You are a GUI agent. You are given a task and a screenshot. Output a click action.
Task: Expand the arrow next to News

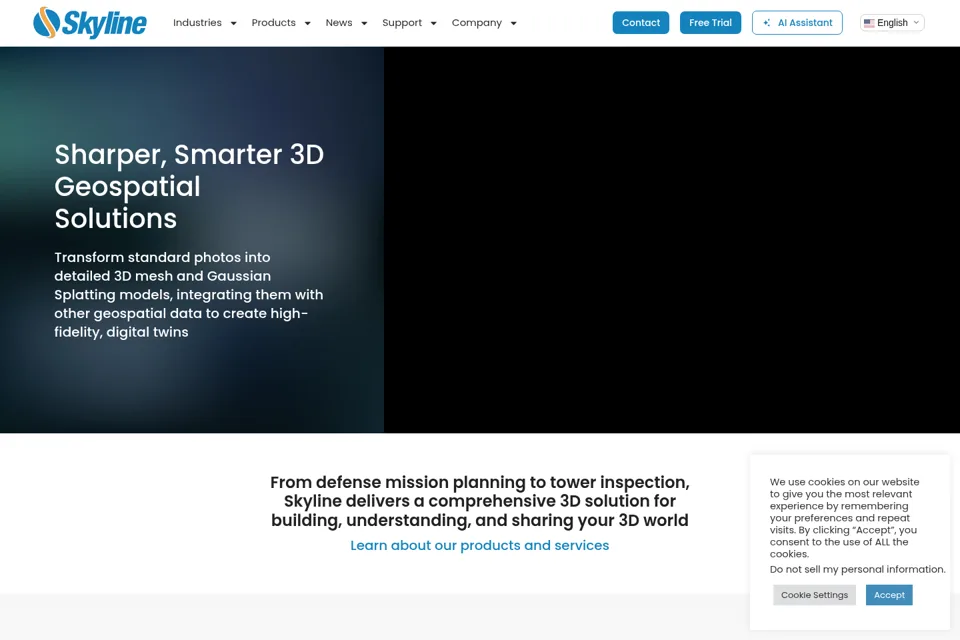pyautogui.click(x=364, y=23)
